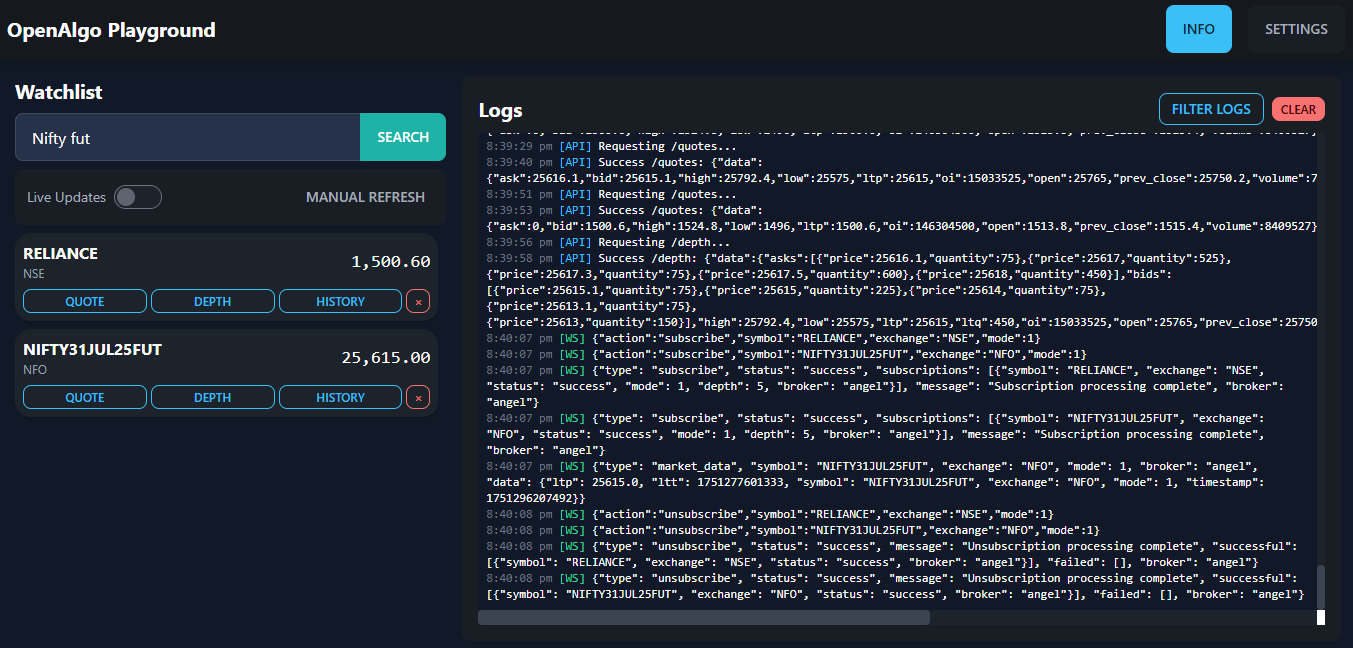Open the INFO tab
The width and height of the screenshot is (1353, 648).
1198,29
